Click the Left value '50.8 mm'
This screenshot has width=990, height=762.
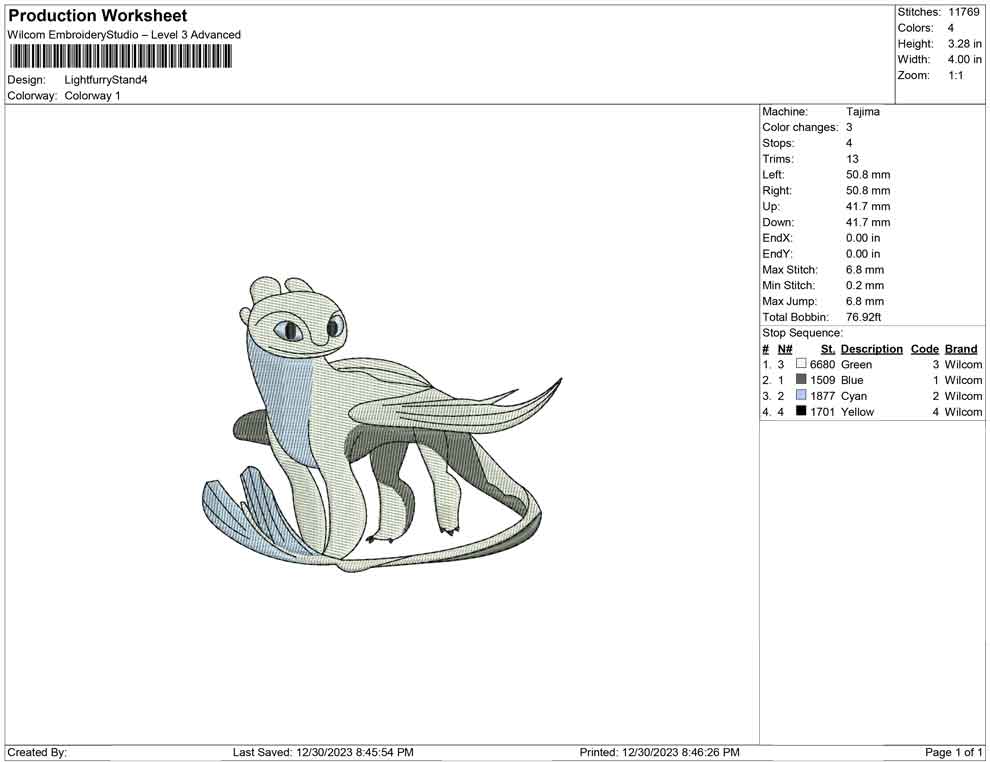(868, 175)
